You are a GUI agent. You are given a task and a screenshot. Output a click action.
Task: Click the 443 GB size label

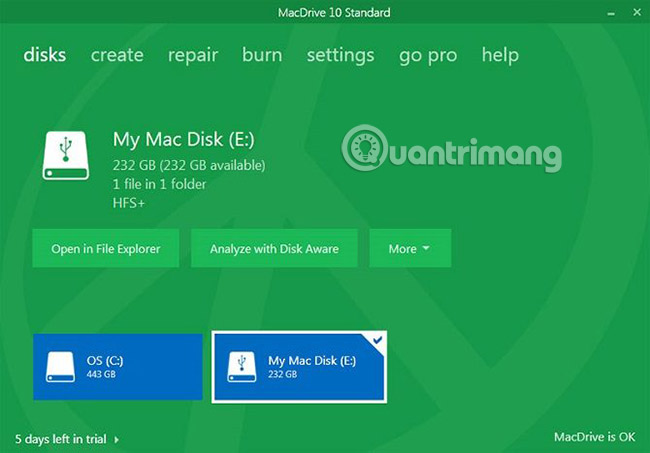tap(101, 374)
